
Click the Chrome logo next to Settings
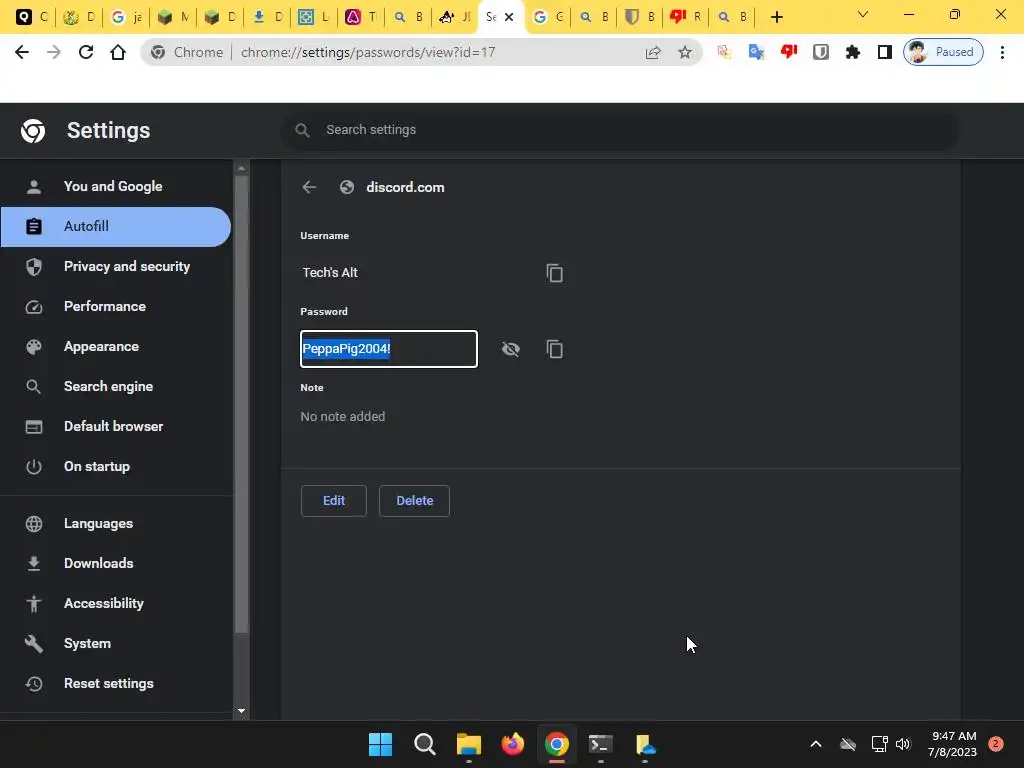[x=33, y=131]
